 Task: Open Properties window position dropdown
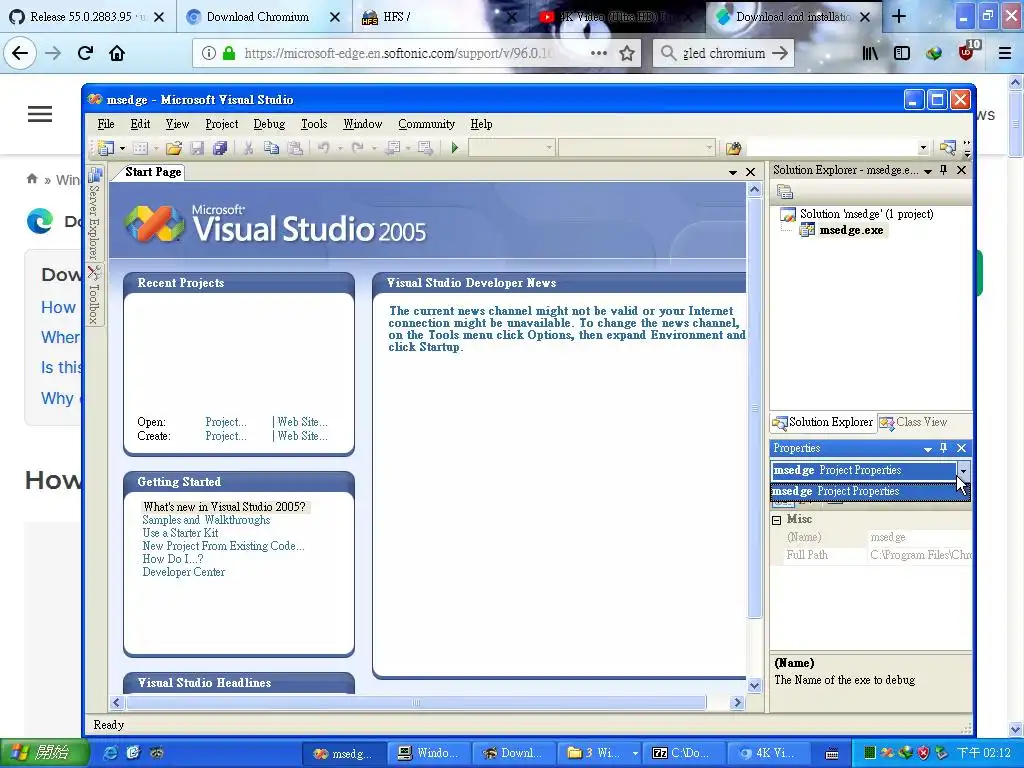pos(927,449)
